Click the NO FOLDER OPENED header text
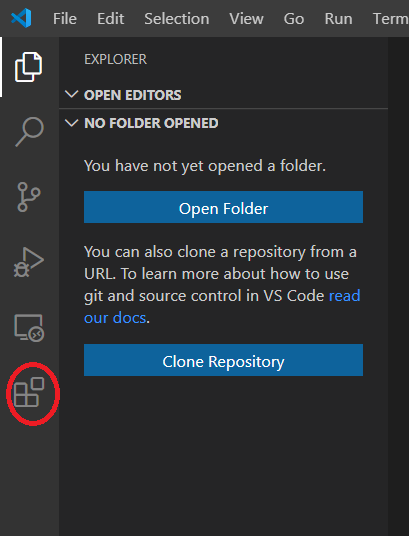 [x=151, y=123]
